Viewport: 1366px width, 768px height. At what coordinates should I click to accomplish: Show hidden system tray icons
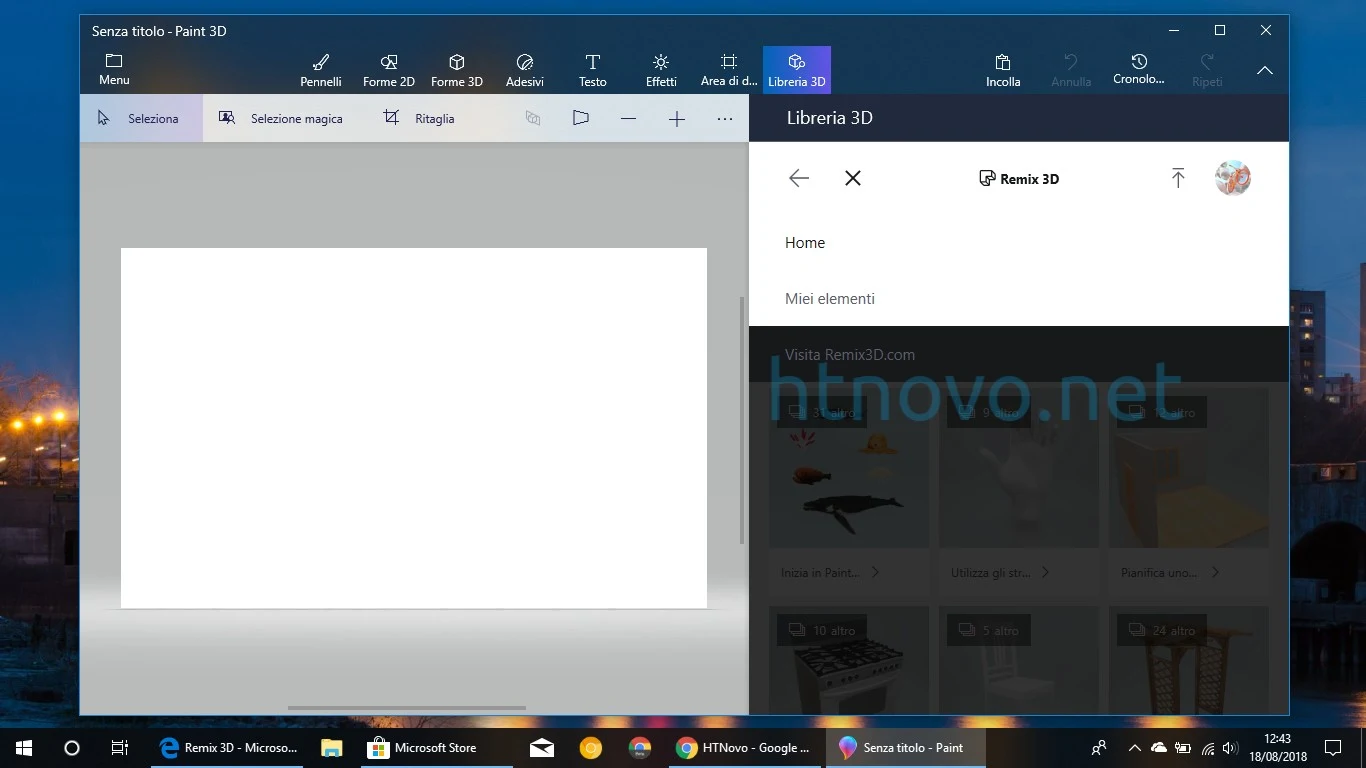pyautogui.click(x=1134, y=748)
